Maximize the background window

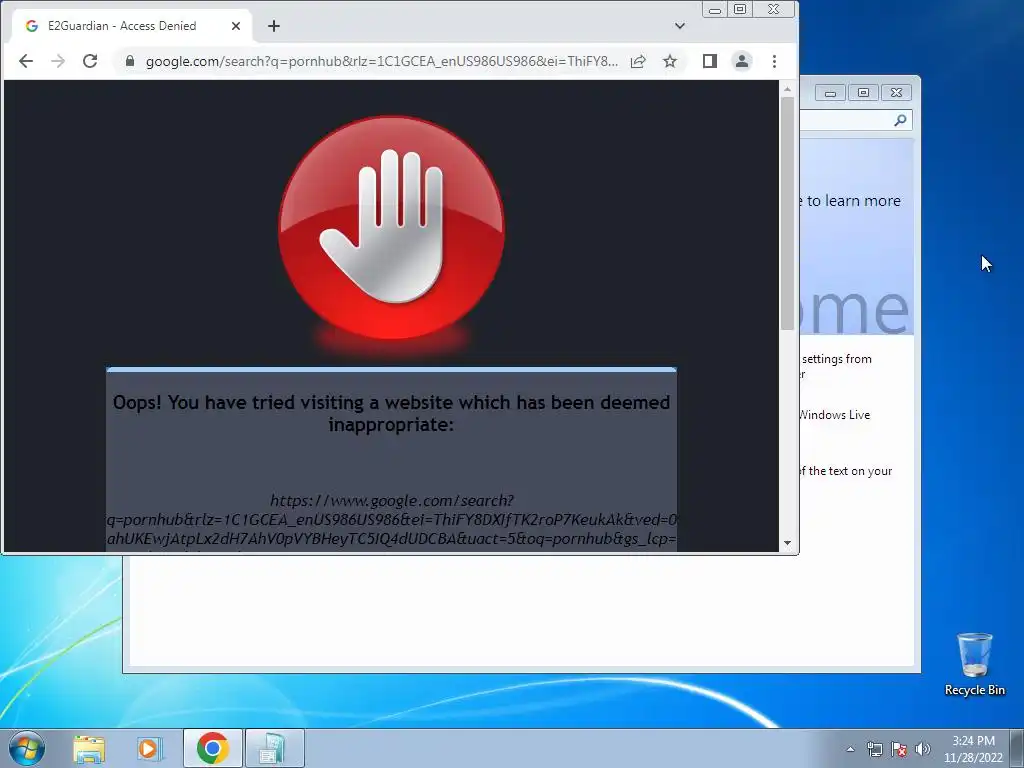point(863,93)
